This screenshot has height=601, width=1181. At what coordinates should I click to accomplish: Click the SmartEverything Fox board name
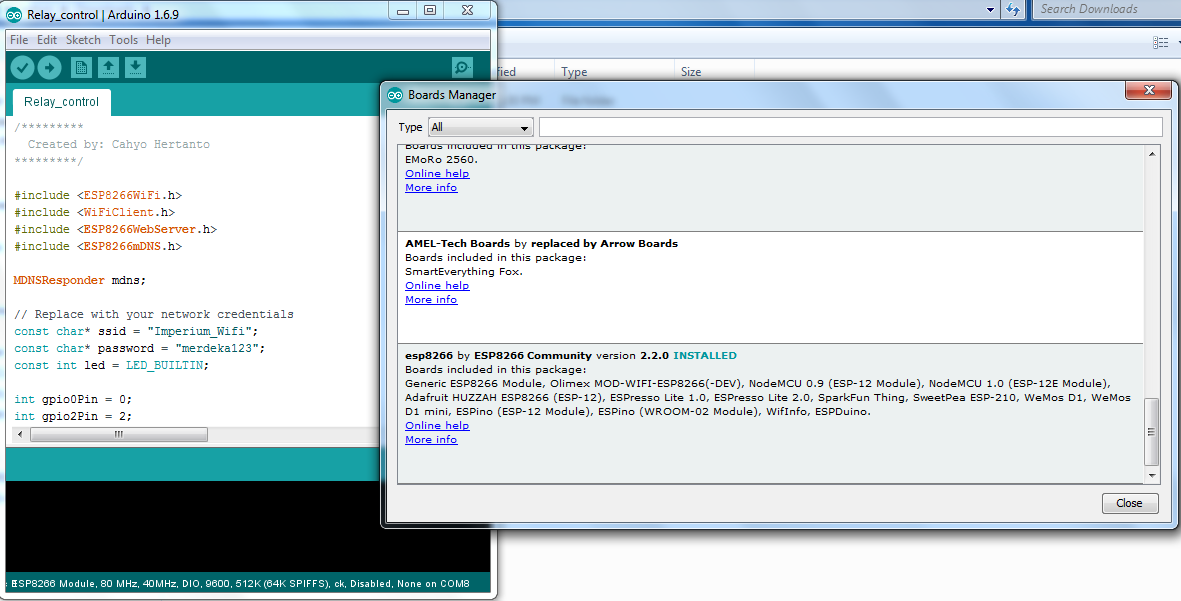[x=462, y=272]
